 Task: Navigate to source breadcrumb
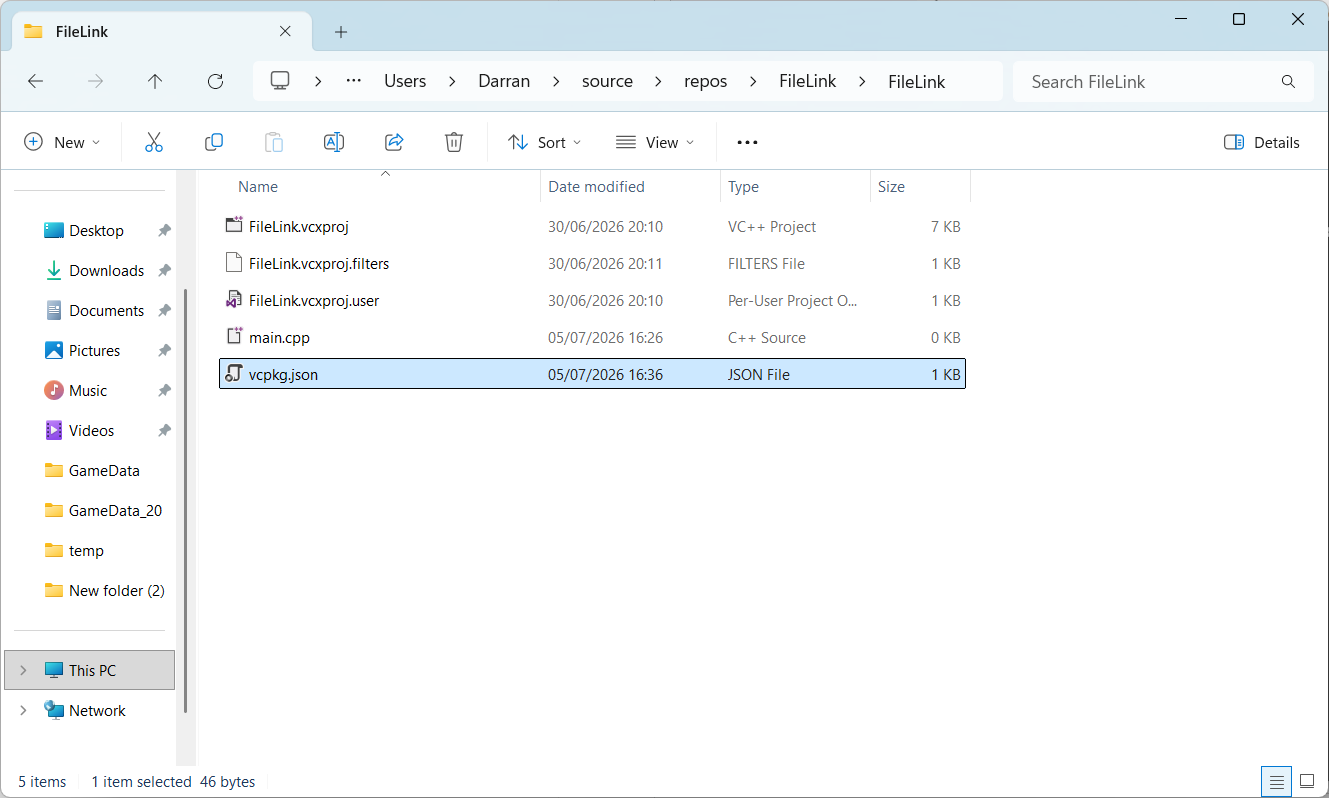click(x=607, y=82)
